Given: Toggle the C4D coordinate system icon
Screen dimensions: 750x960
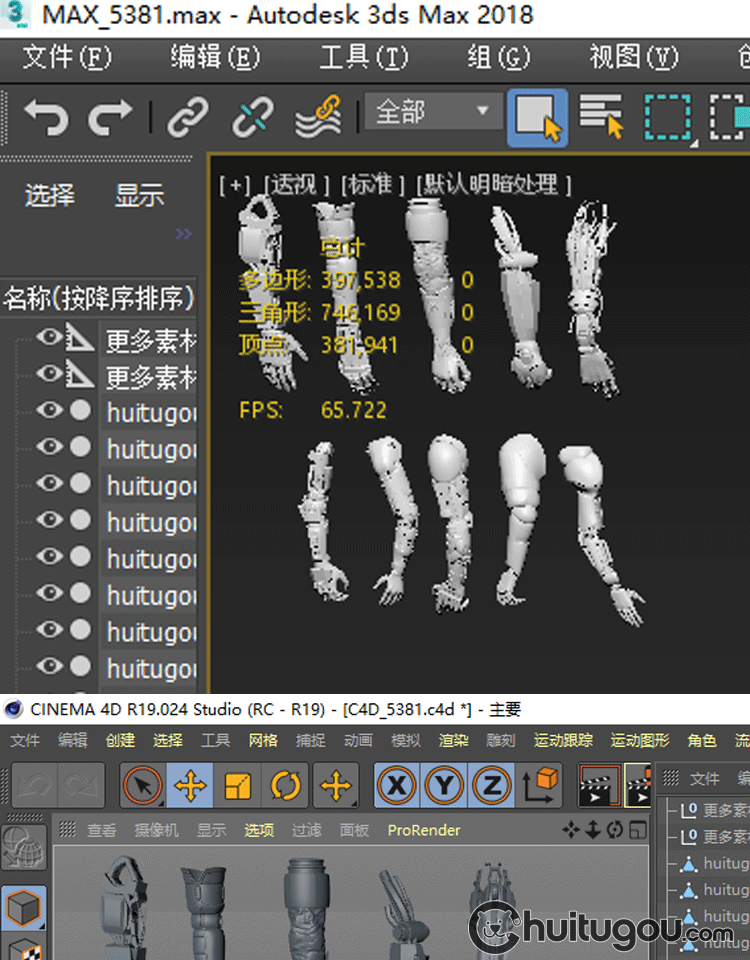Looking at the screenshot, I should click(539, 785).
